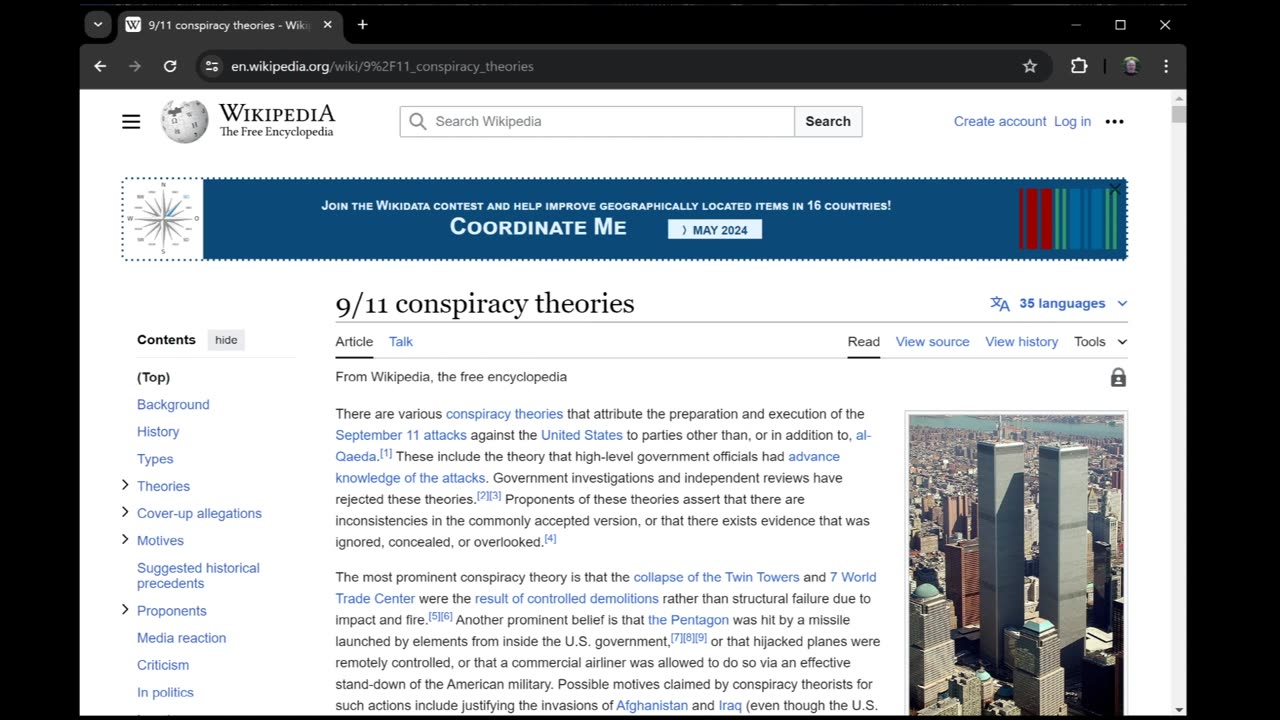Open the Tools dropdown menu
This screenshot has height=720, width=1280.
coord(1100,341)
